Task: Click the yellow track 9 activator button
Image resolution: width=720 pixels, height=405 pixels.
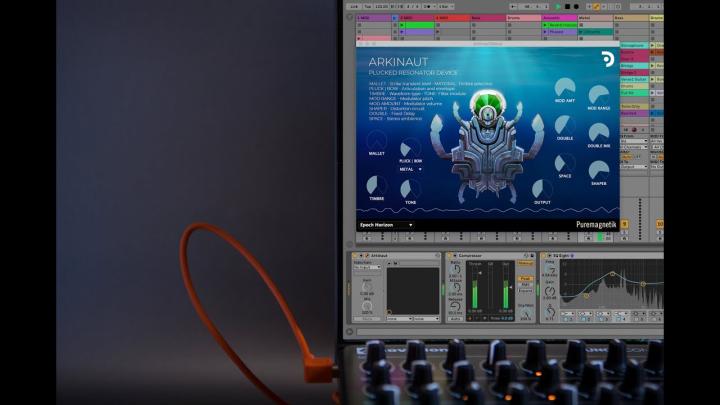Action: click(x=624, y=224)
